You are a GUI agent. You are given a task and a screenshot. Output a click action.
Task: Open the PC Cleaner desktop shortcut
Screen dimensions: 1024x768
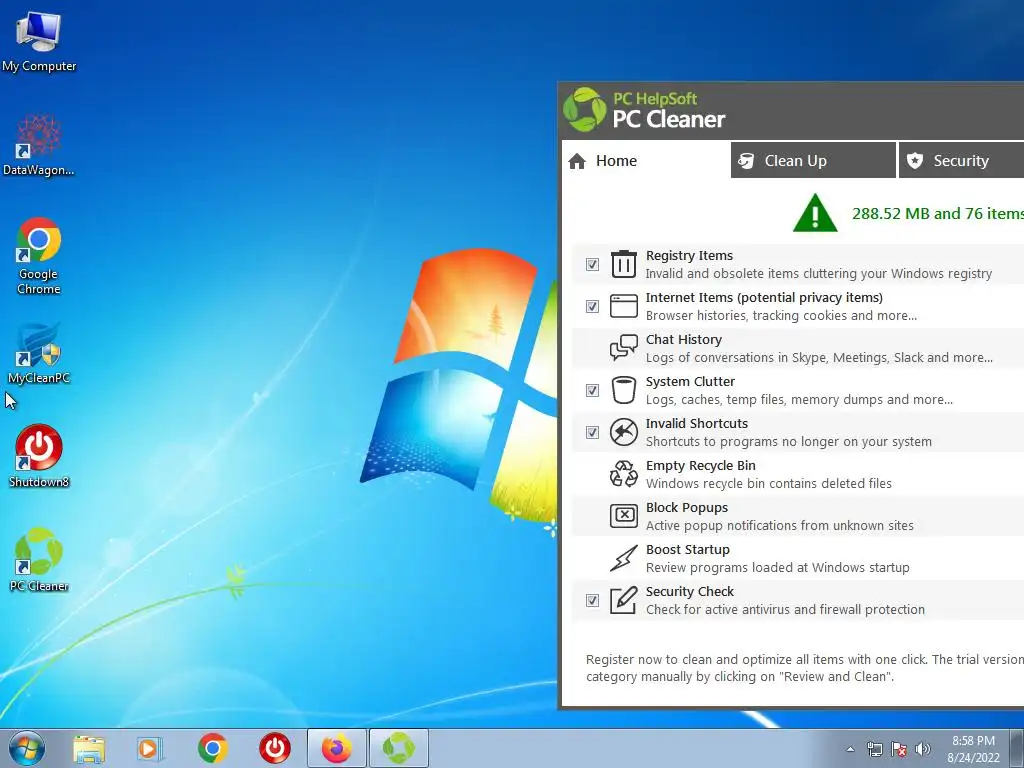point(39,560)
